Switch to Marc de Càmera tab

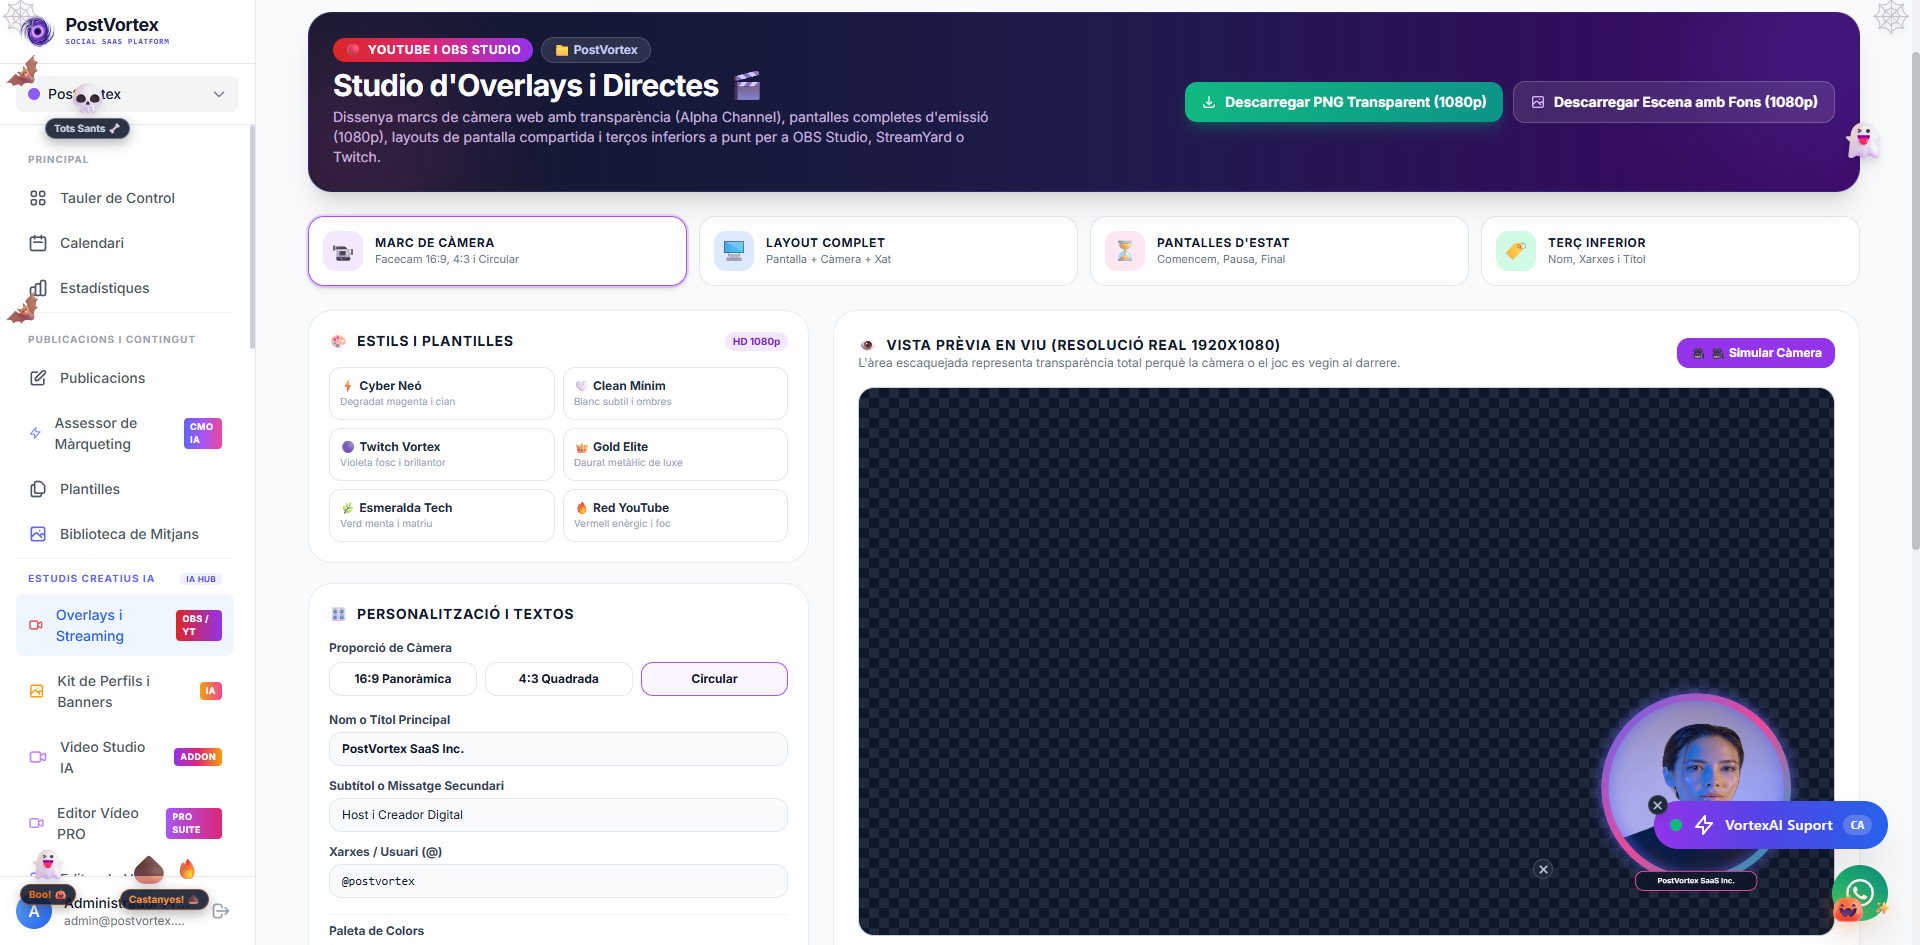[497, 251]
